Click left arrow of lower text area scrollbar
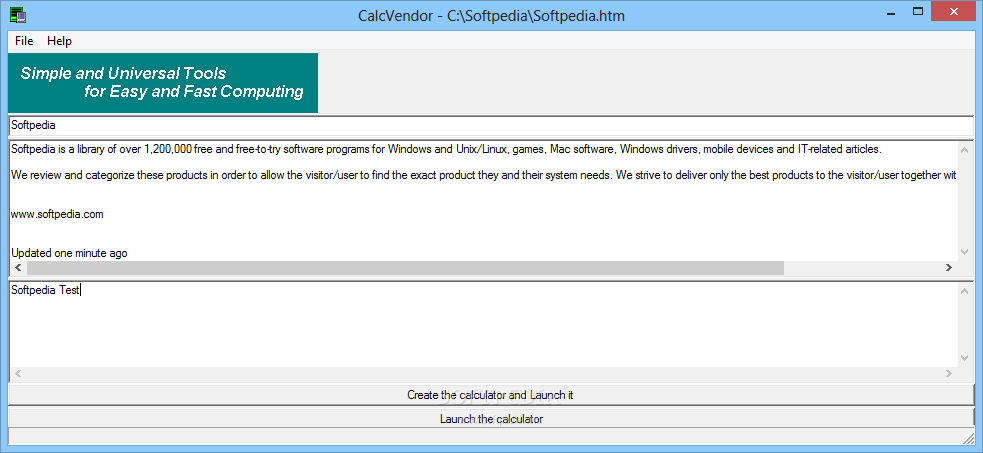This screenshot has height=453, width=983. pyautogui.click(x=18, y=373)
